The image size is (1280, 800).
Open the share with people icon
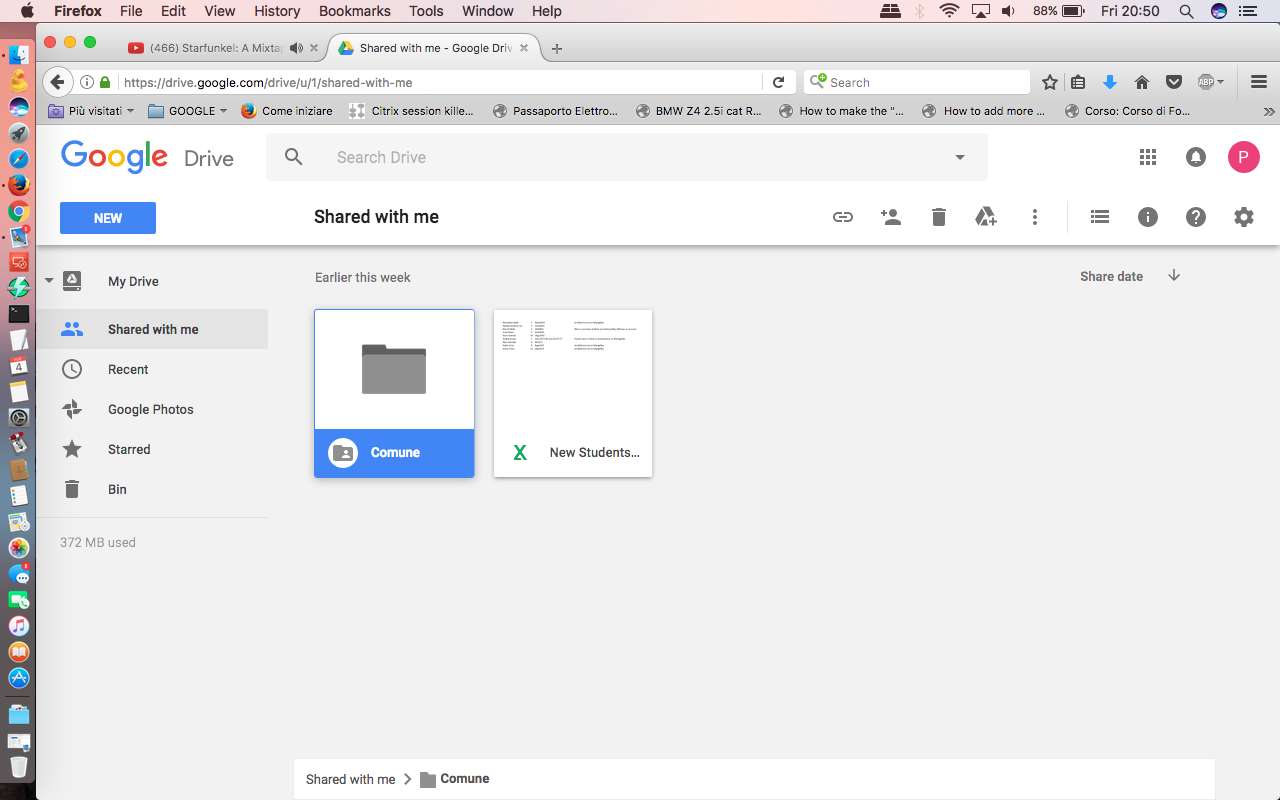coord(891,217)
